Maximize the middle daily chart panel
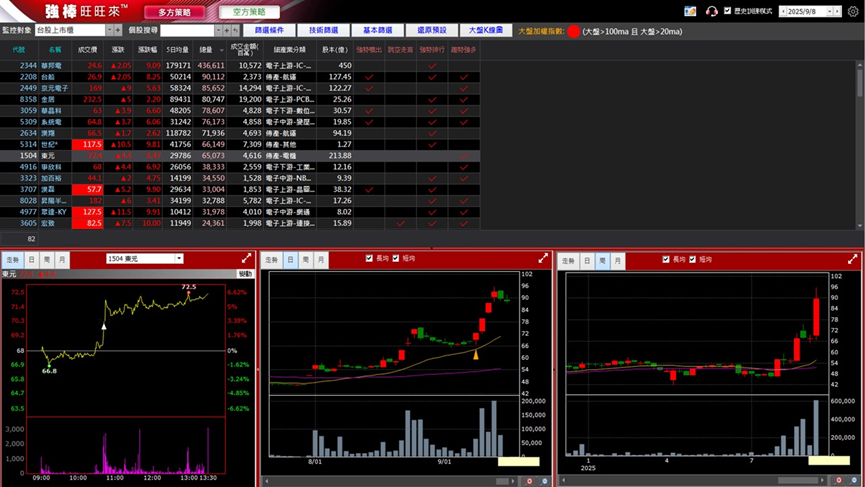This screenshot has width=865, height=487. pos(543,259)
